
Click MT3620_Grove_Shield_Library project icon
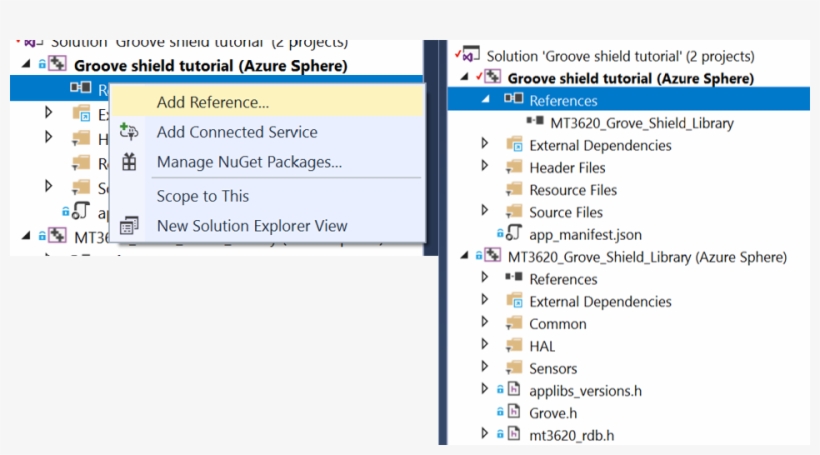(x=492, y=255)
